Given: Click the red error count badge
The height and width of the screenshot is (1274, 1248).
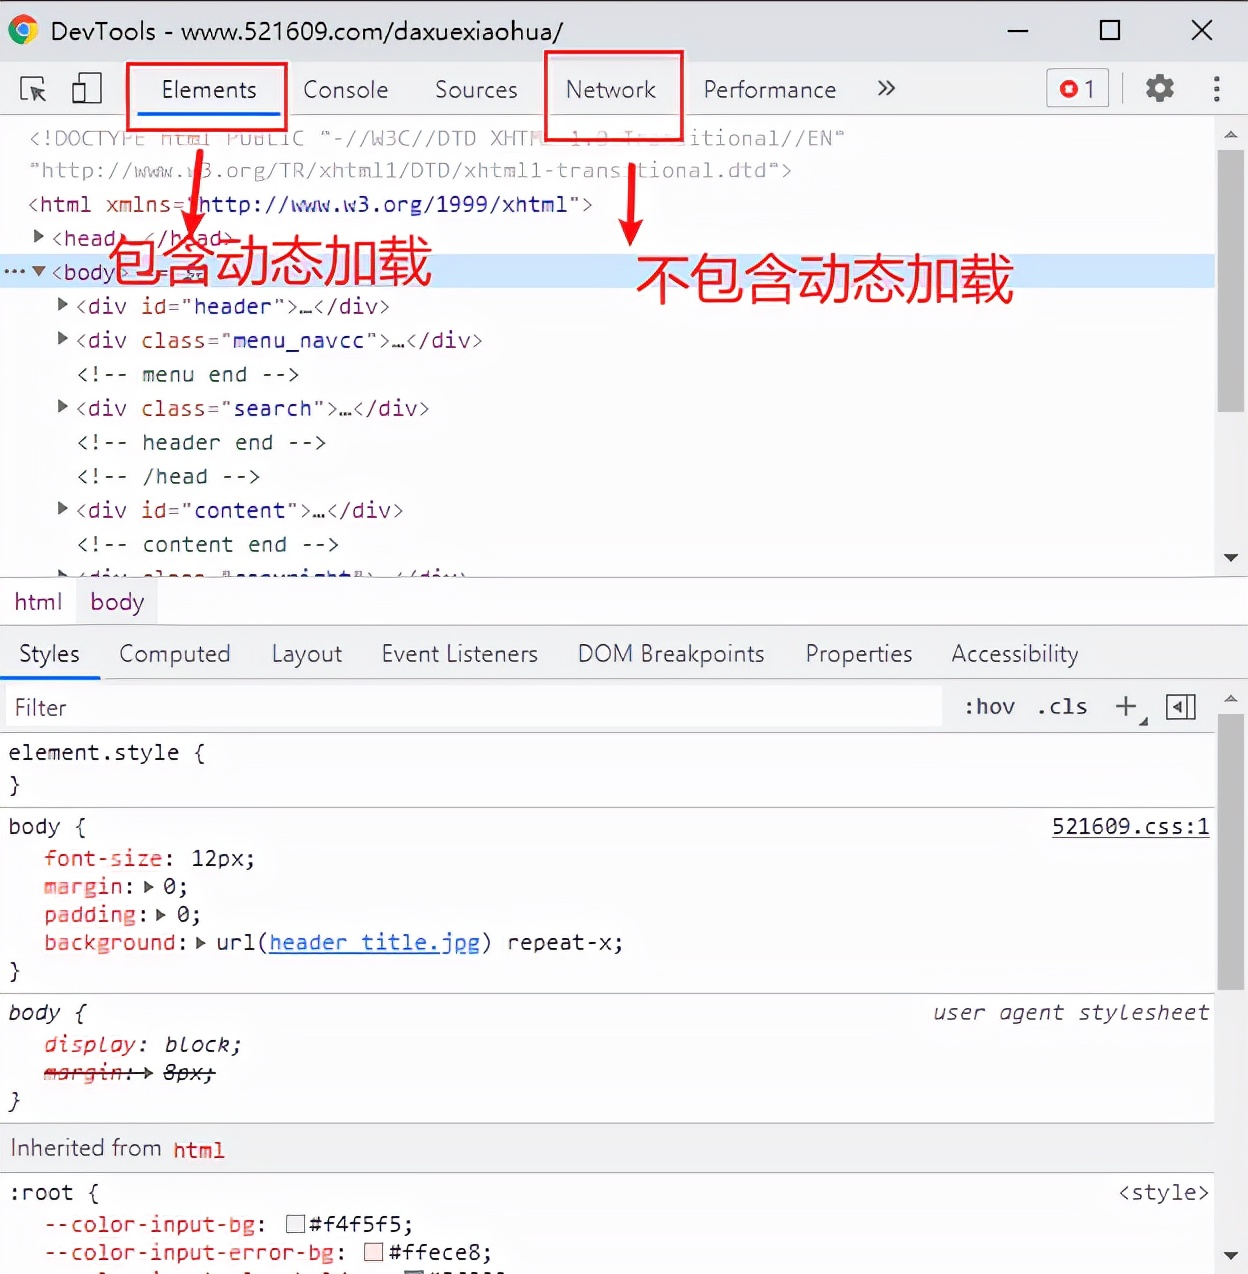Looking at the screenshot, I should tap(1077, 89).
